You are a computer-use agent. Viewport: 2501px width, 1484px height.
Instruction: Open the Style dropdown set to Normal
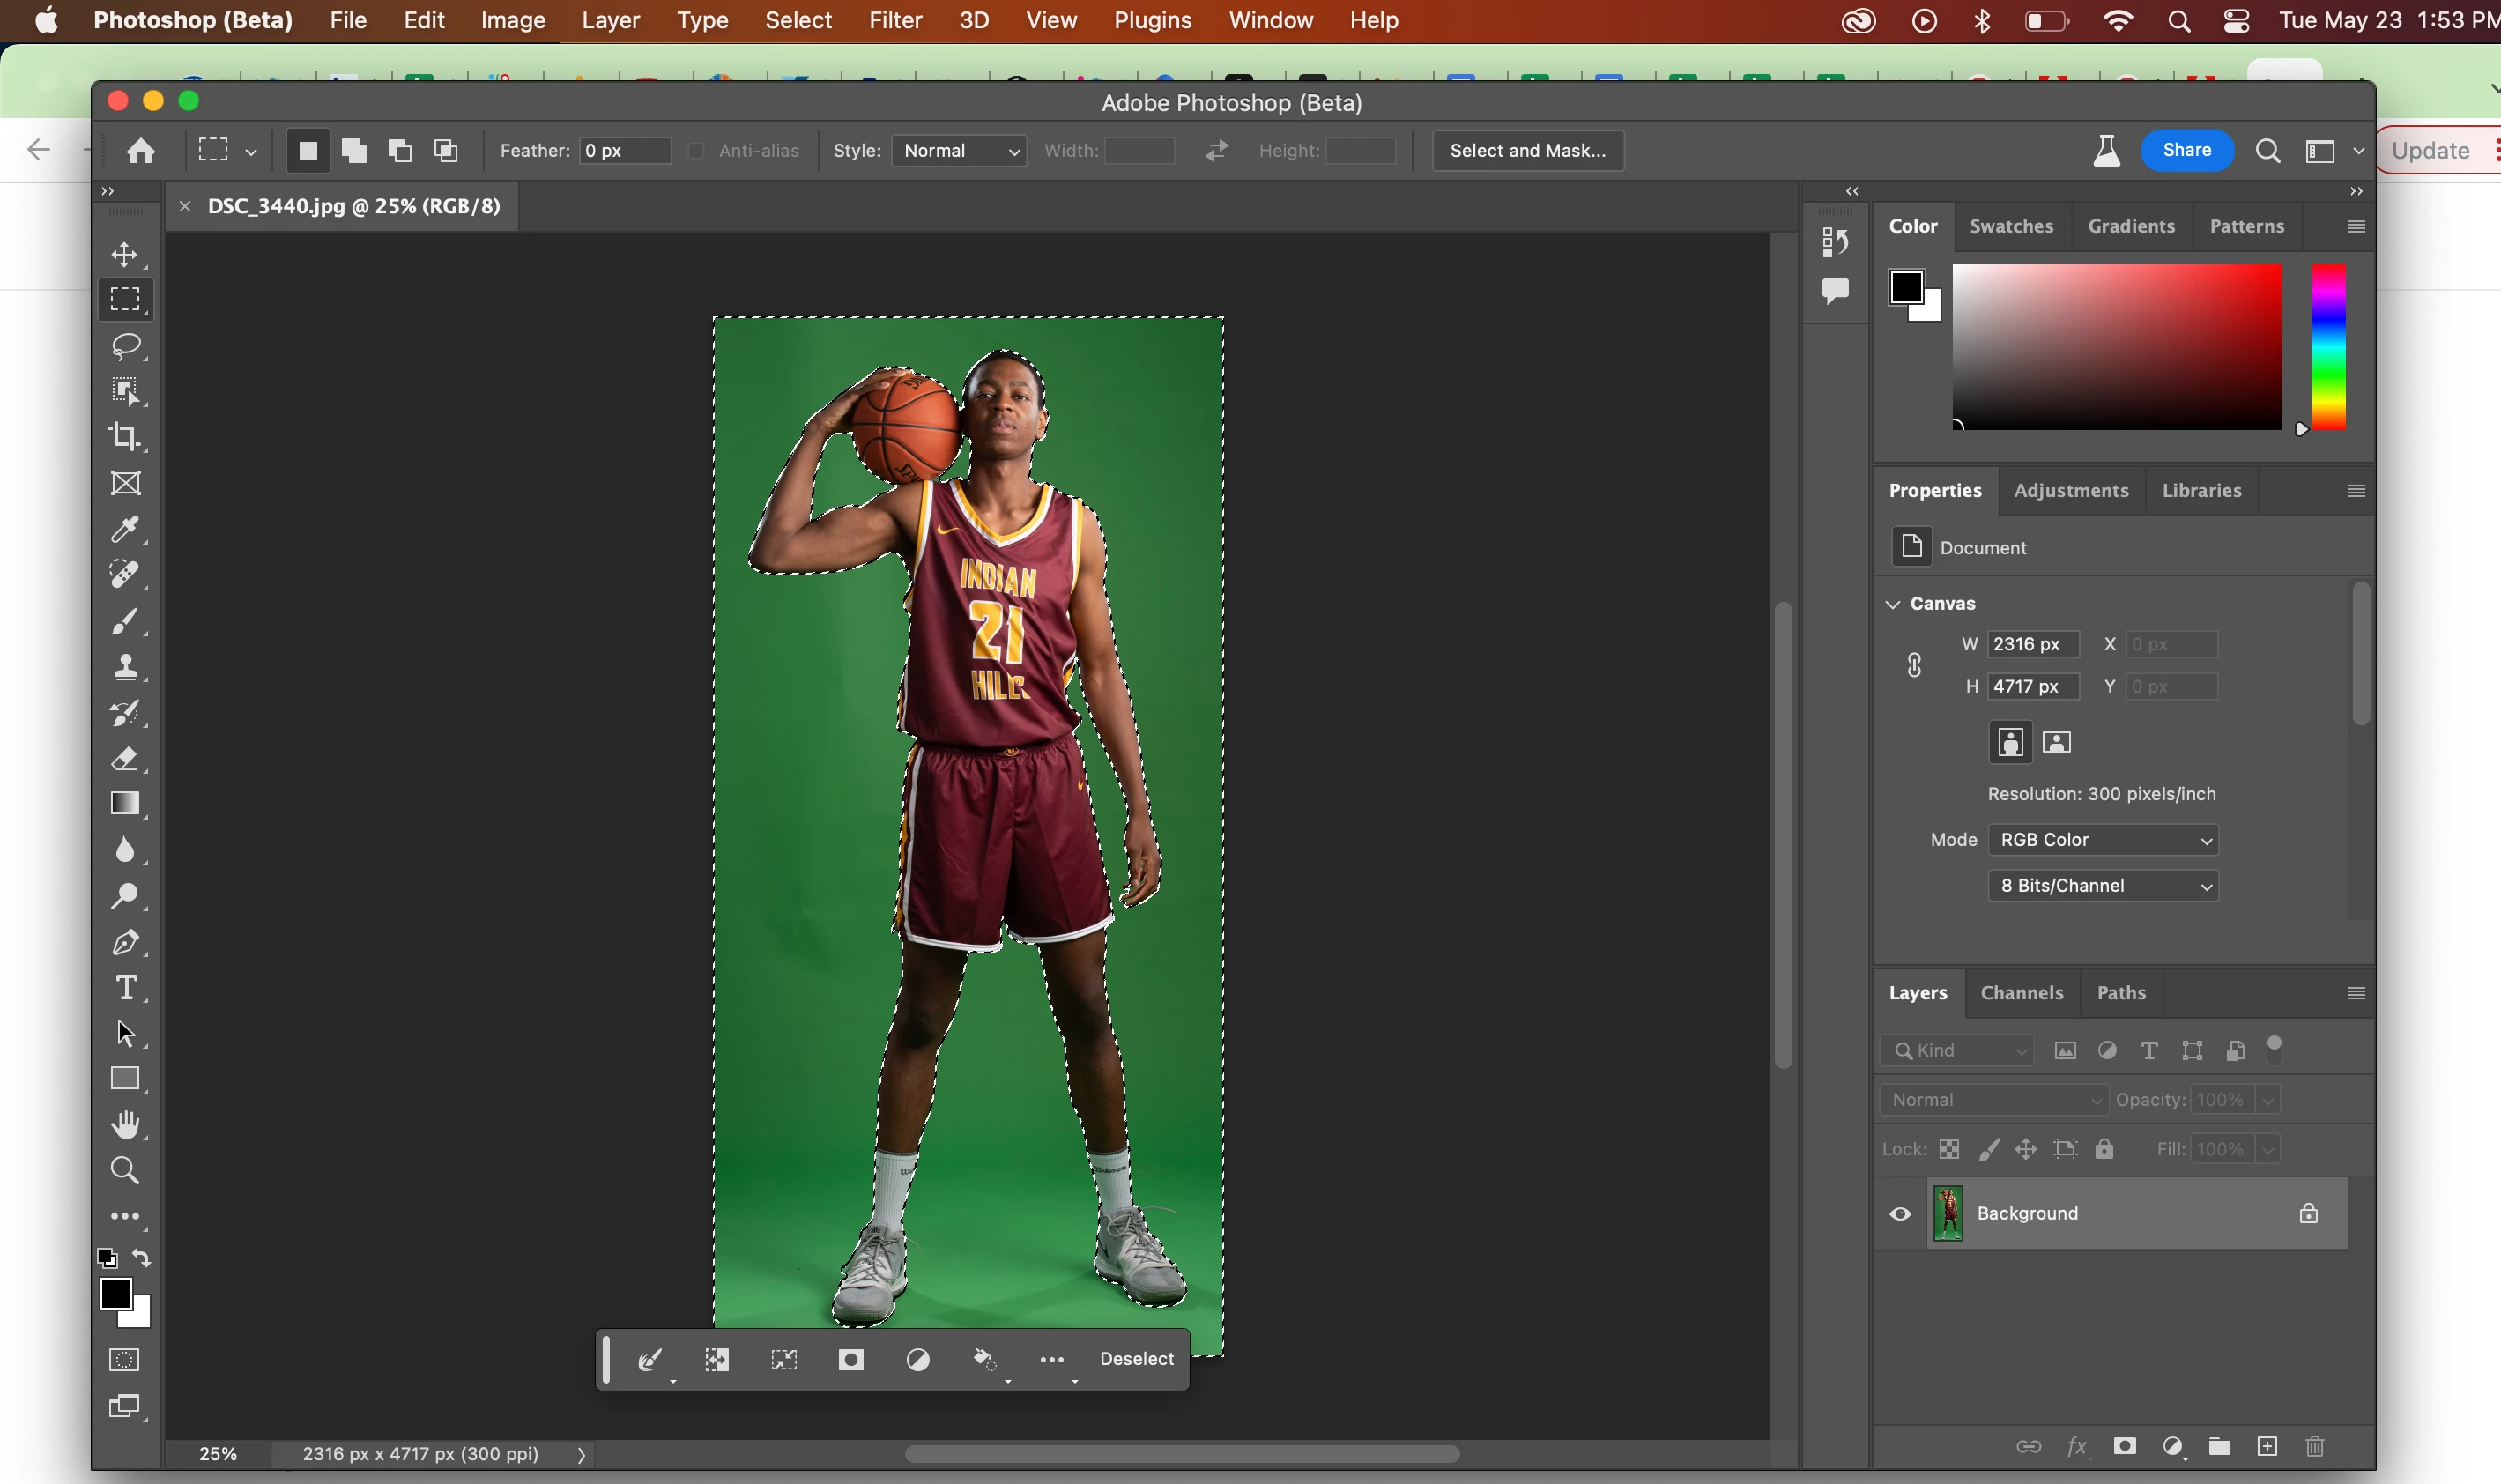tap(959, 151)
